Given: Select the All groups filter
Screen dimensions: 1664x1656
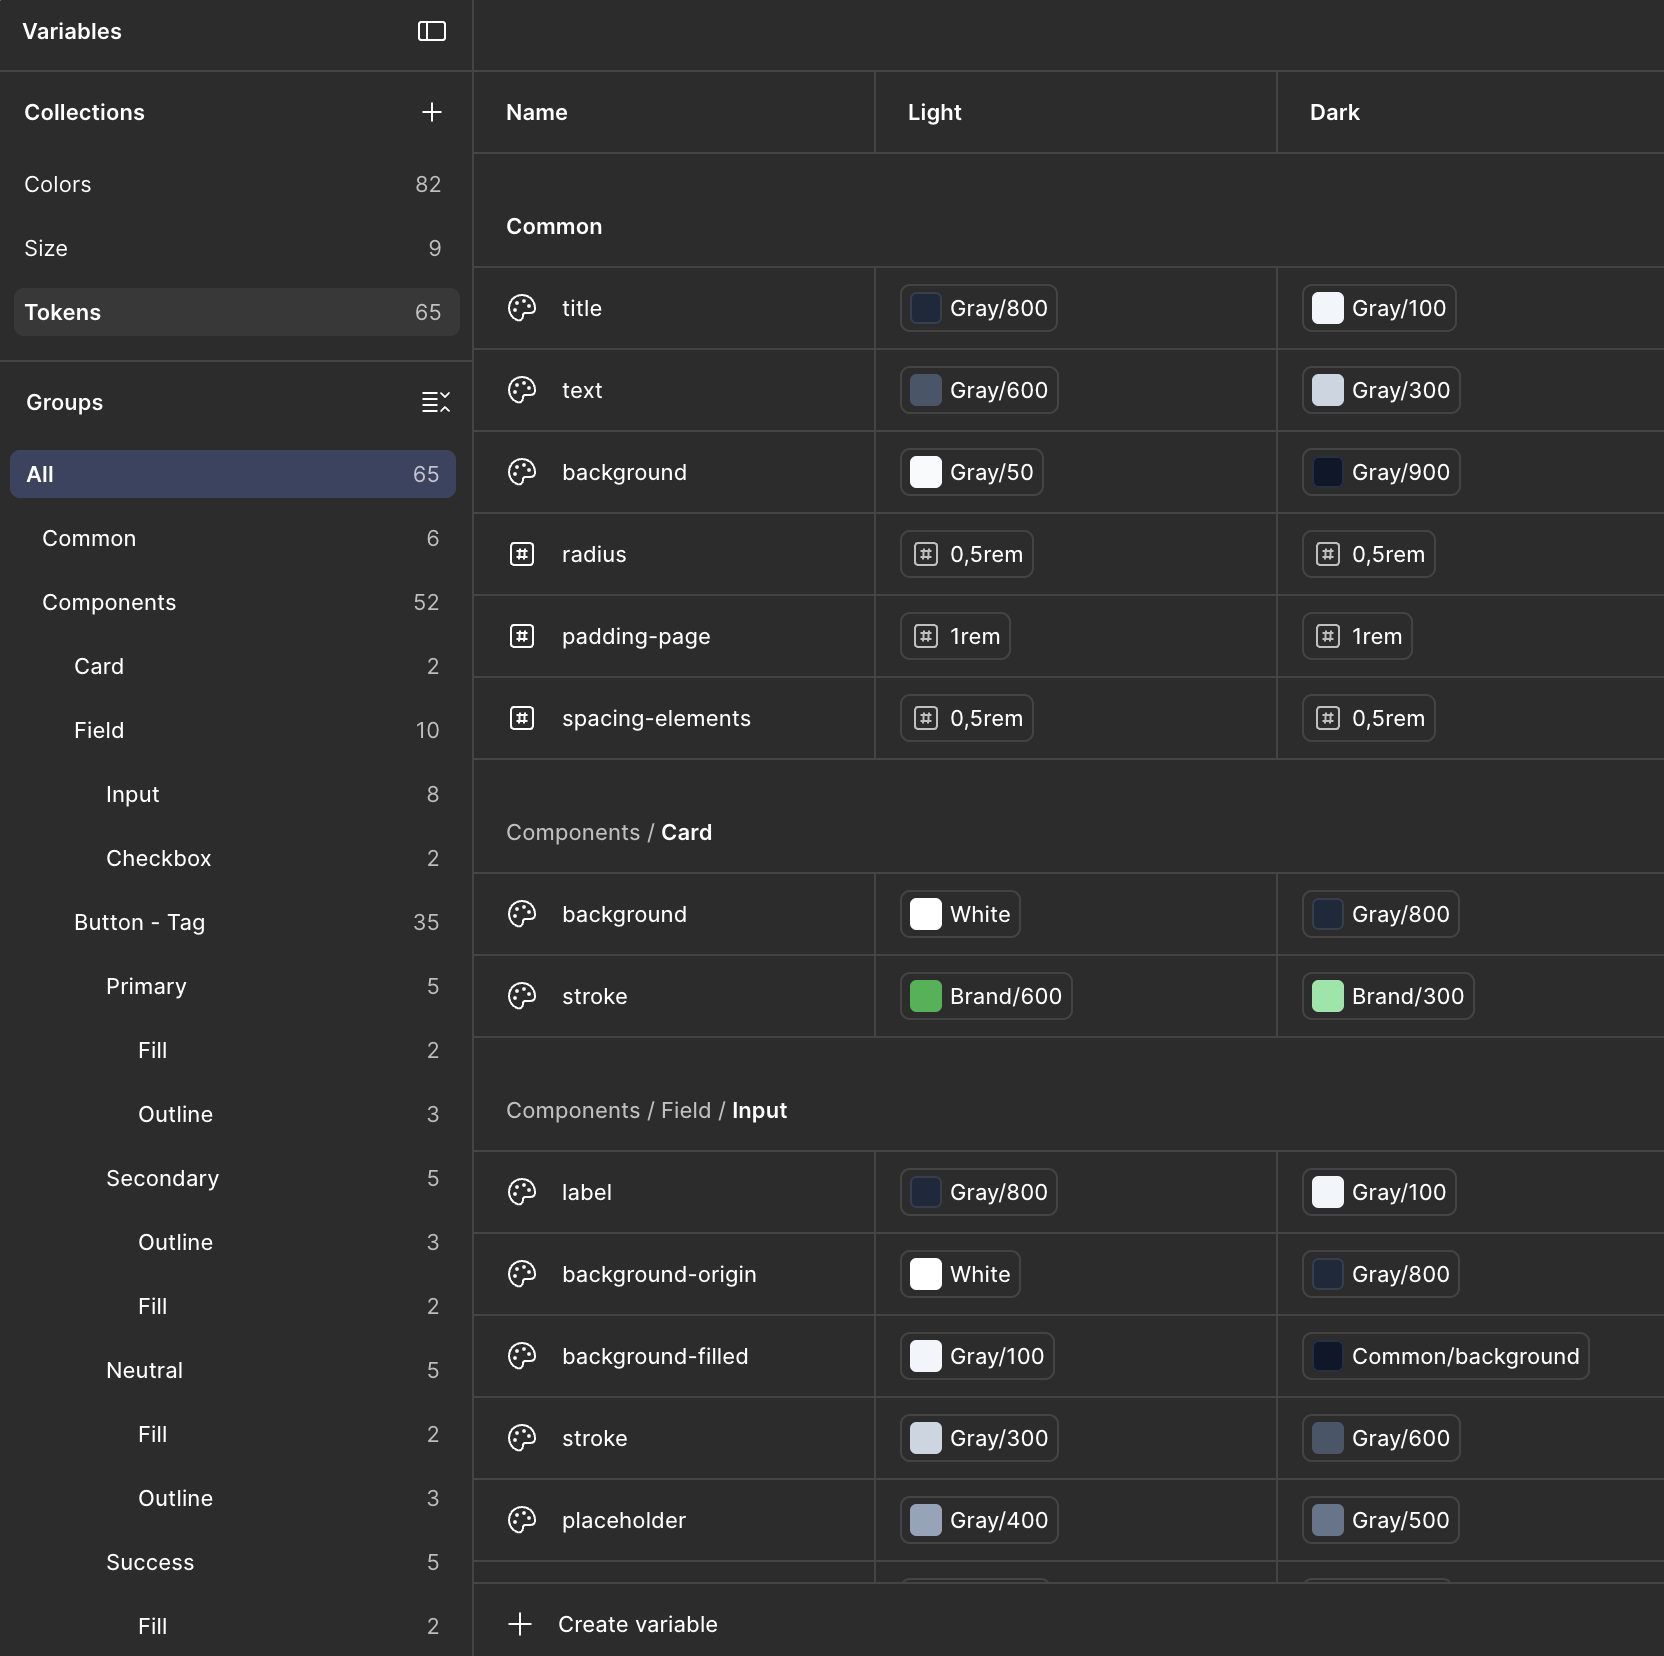Looking at the screenshot, I should [x=233, y=474].
